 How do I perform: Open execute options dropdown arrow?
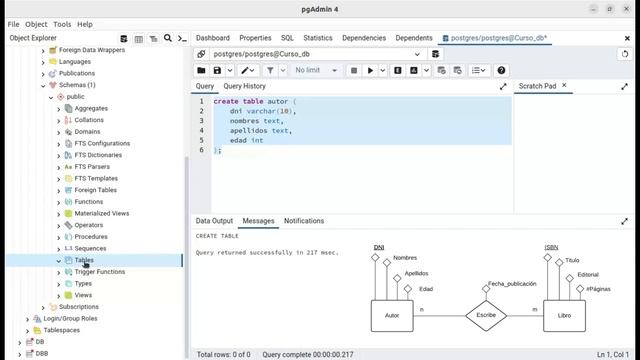[x=382, y=70]
